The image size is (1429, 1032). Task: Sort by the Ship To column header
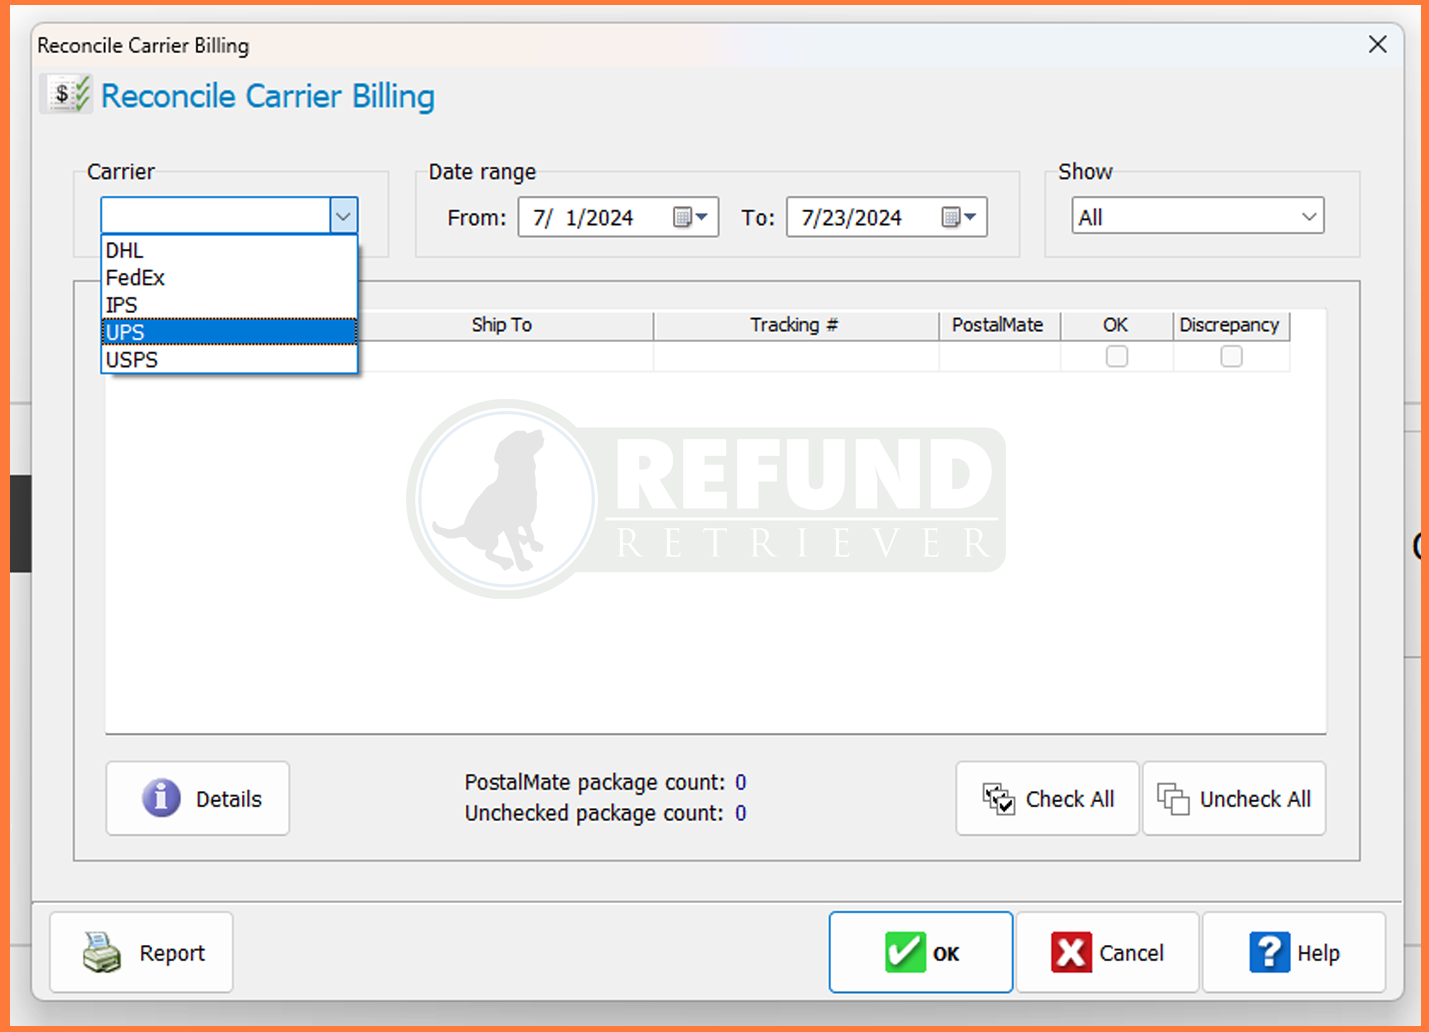502,325
